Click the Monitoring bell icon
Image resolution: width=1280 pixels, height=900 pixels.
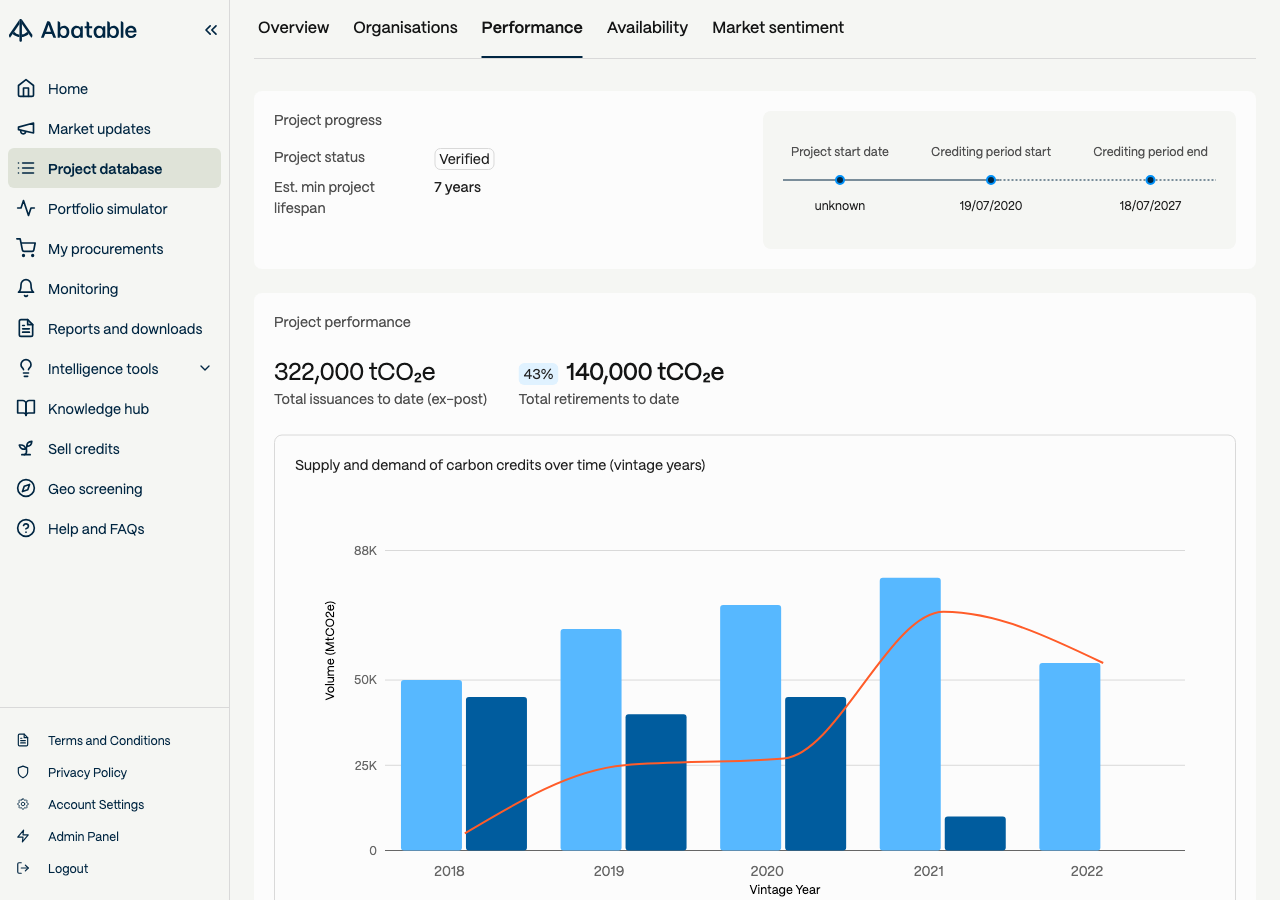[x=26, y=289]
